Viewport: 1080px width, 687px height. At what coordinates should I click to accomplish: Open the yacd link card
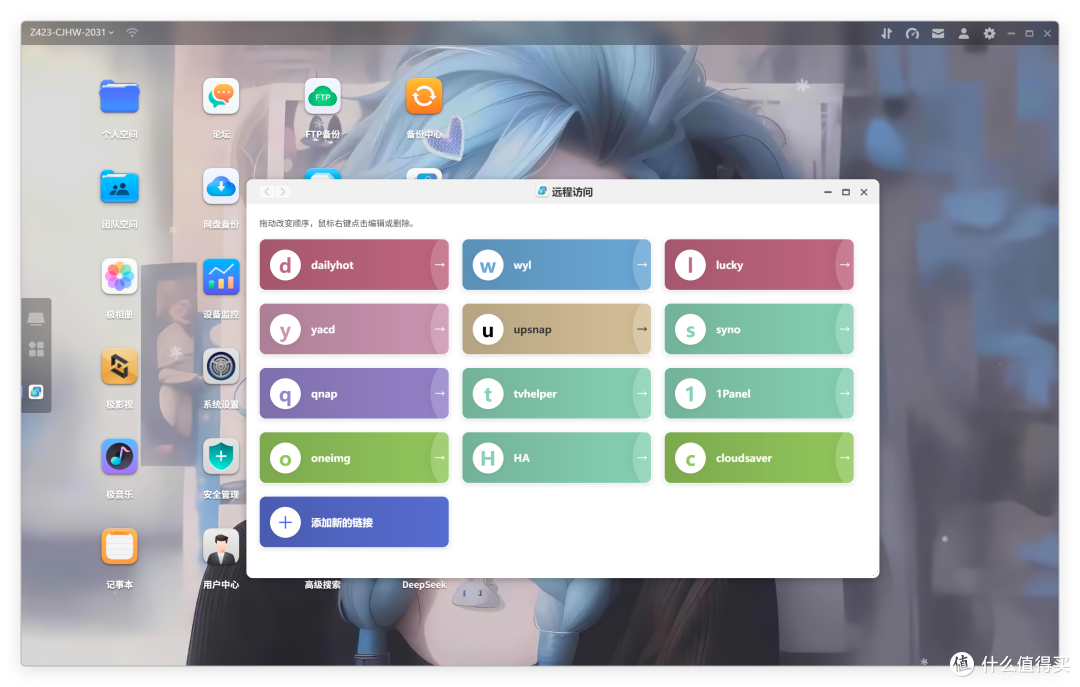pos(354,329)
